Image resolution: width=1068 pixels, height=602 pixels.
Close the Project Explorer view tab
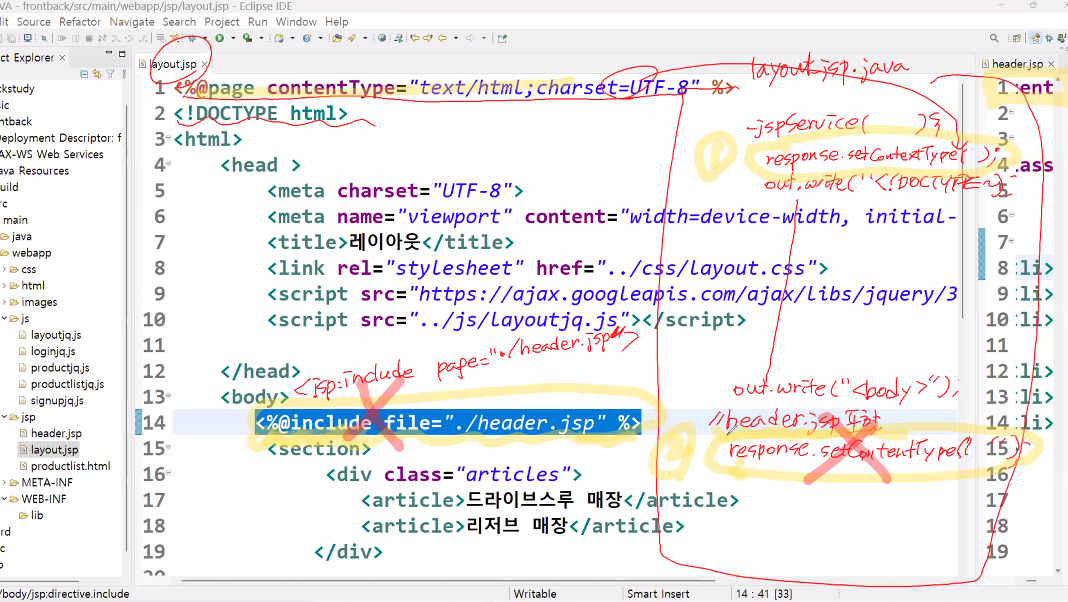coord(62,58)
